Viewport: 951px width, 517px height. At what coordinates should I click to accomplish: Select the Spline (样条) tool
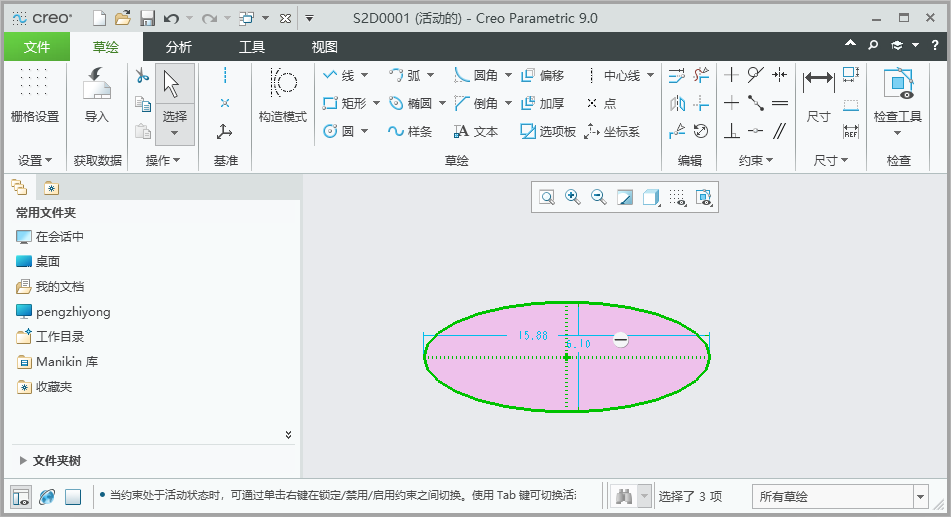pyautogui.click(x=410, y=131)
